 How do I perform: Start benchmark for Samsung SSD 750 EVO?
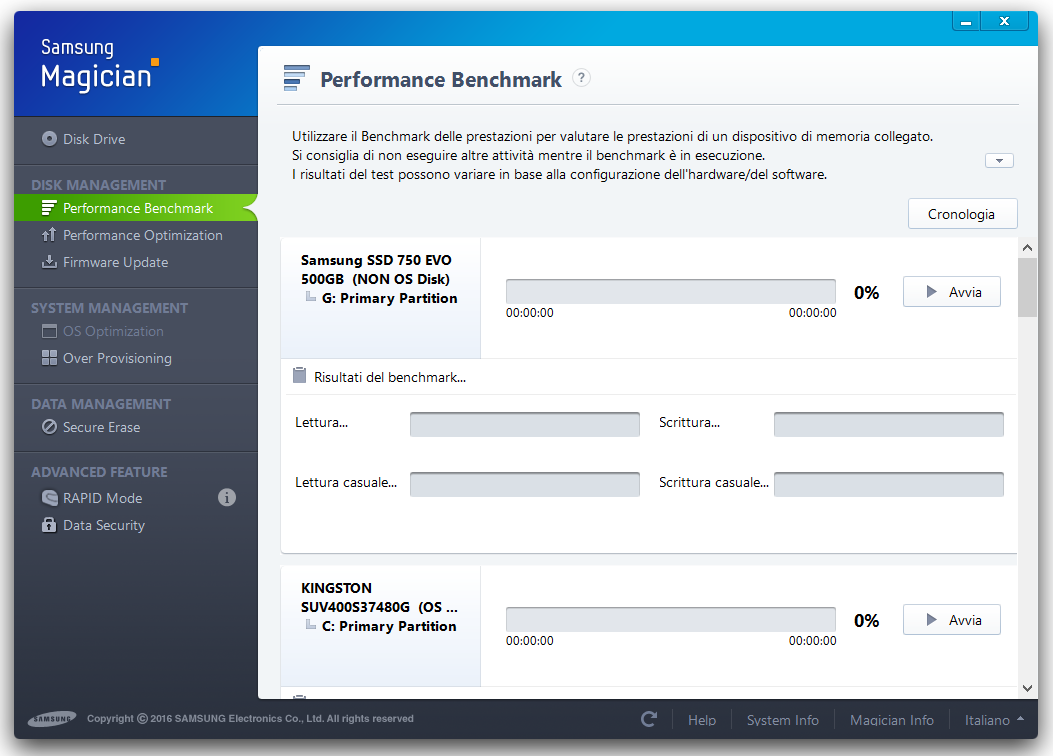pyautogui.click(x=952, y=292)
